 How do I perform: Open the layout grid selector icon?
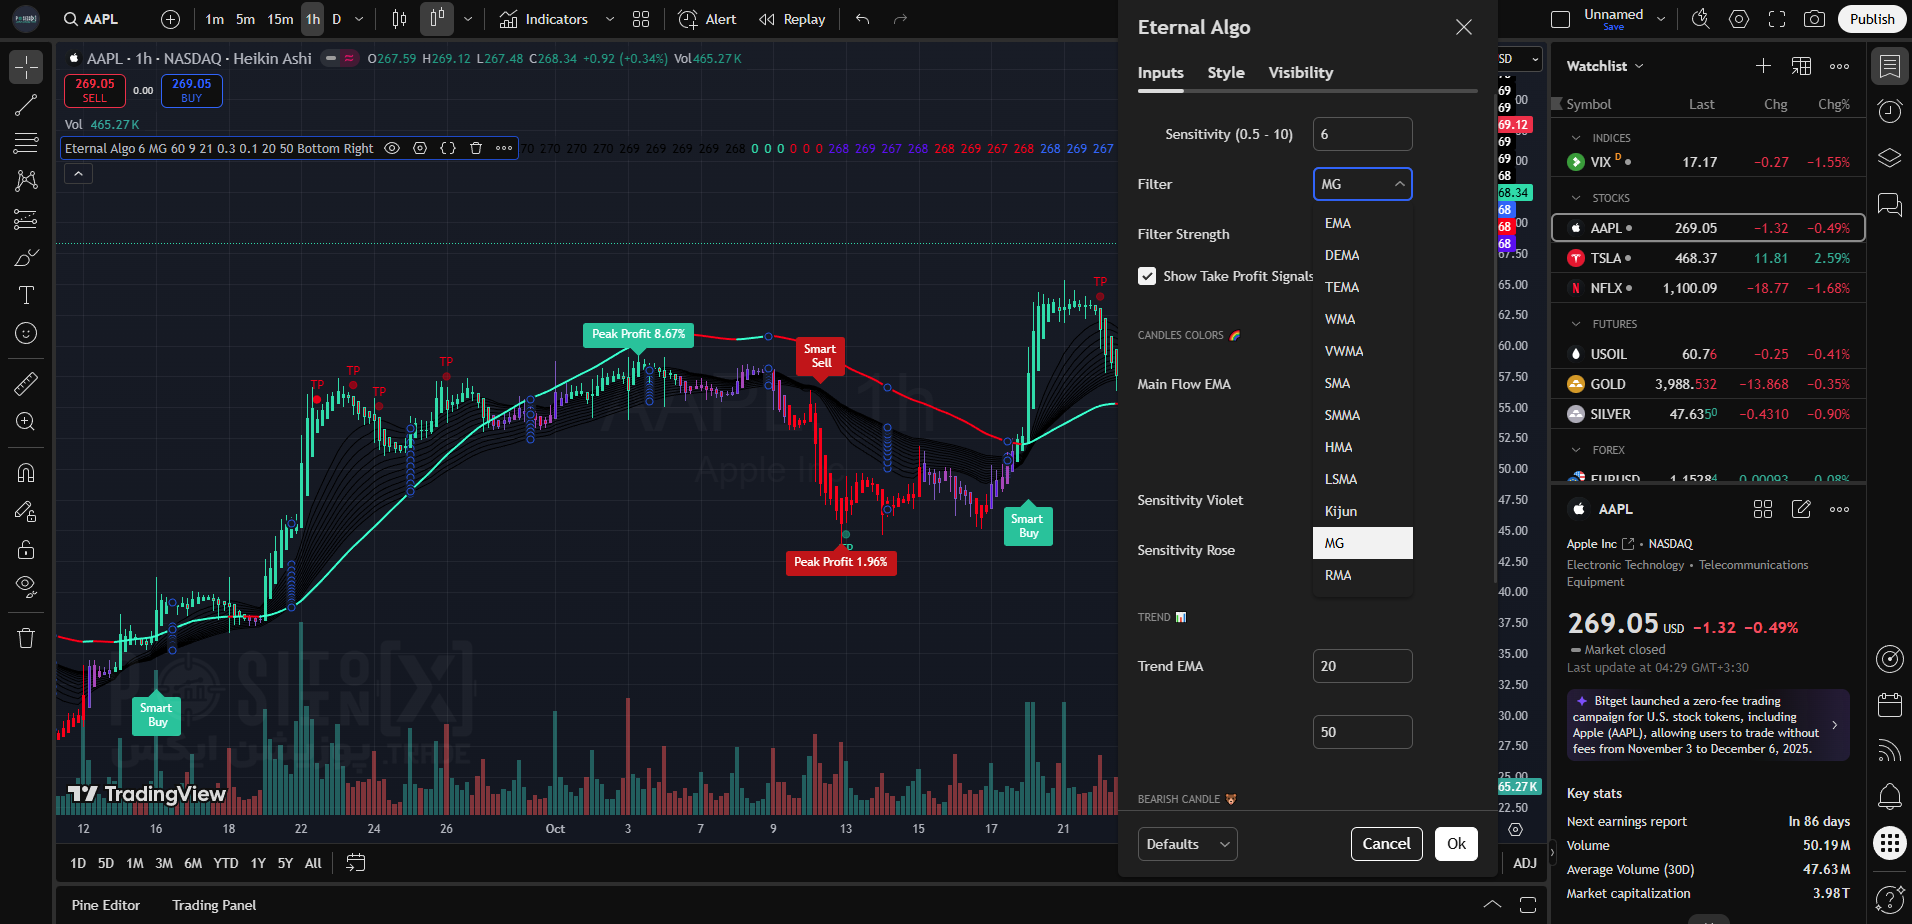tap(641, 19)
